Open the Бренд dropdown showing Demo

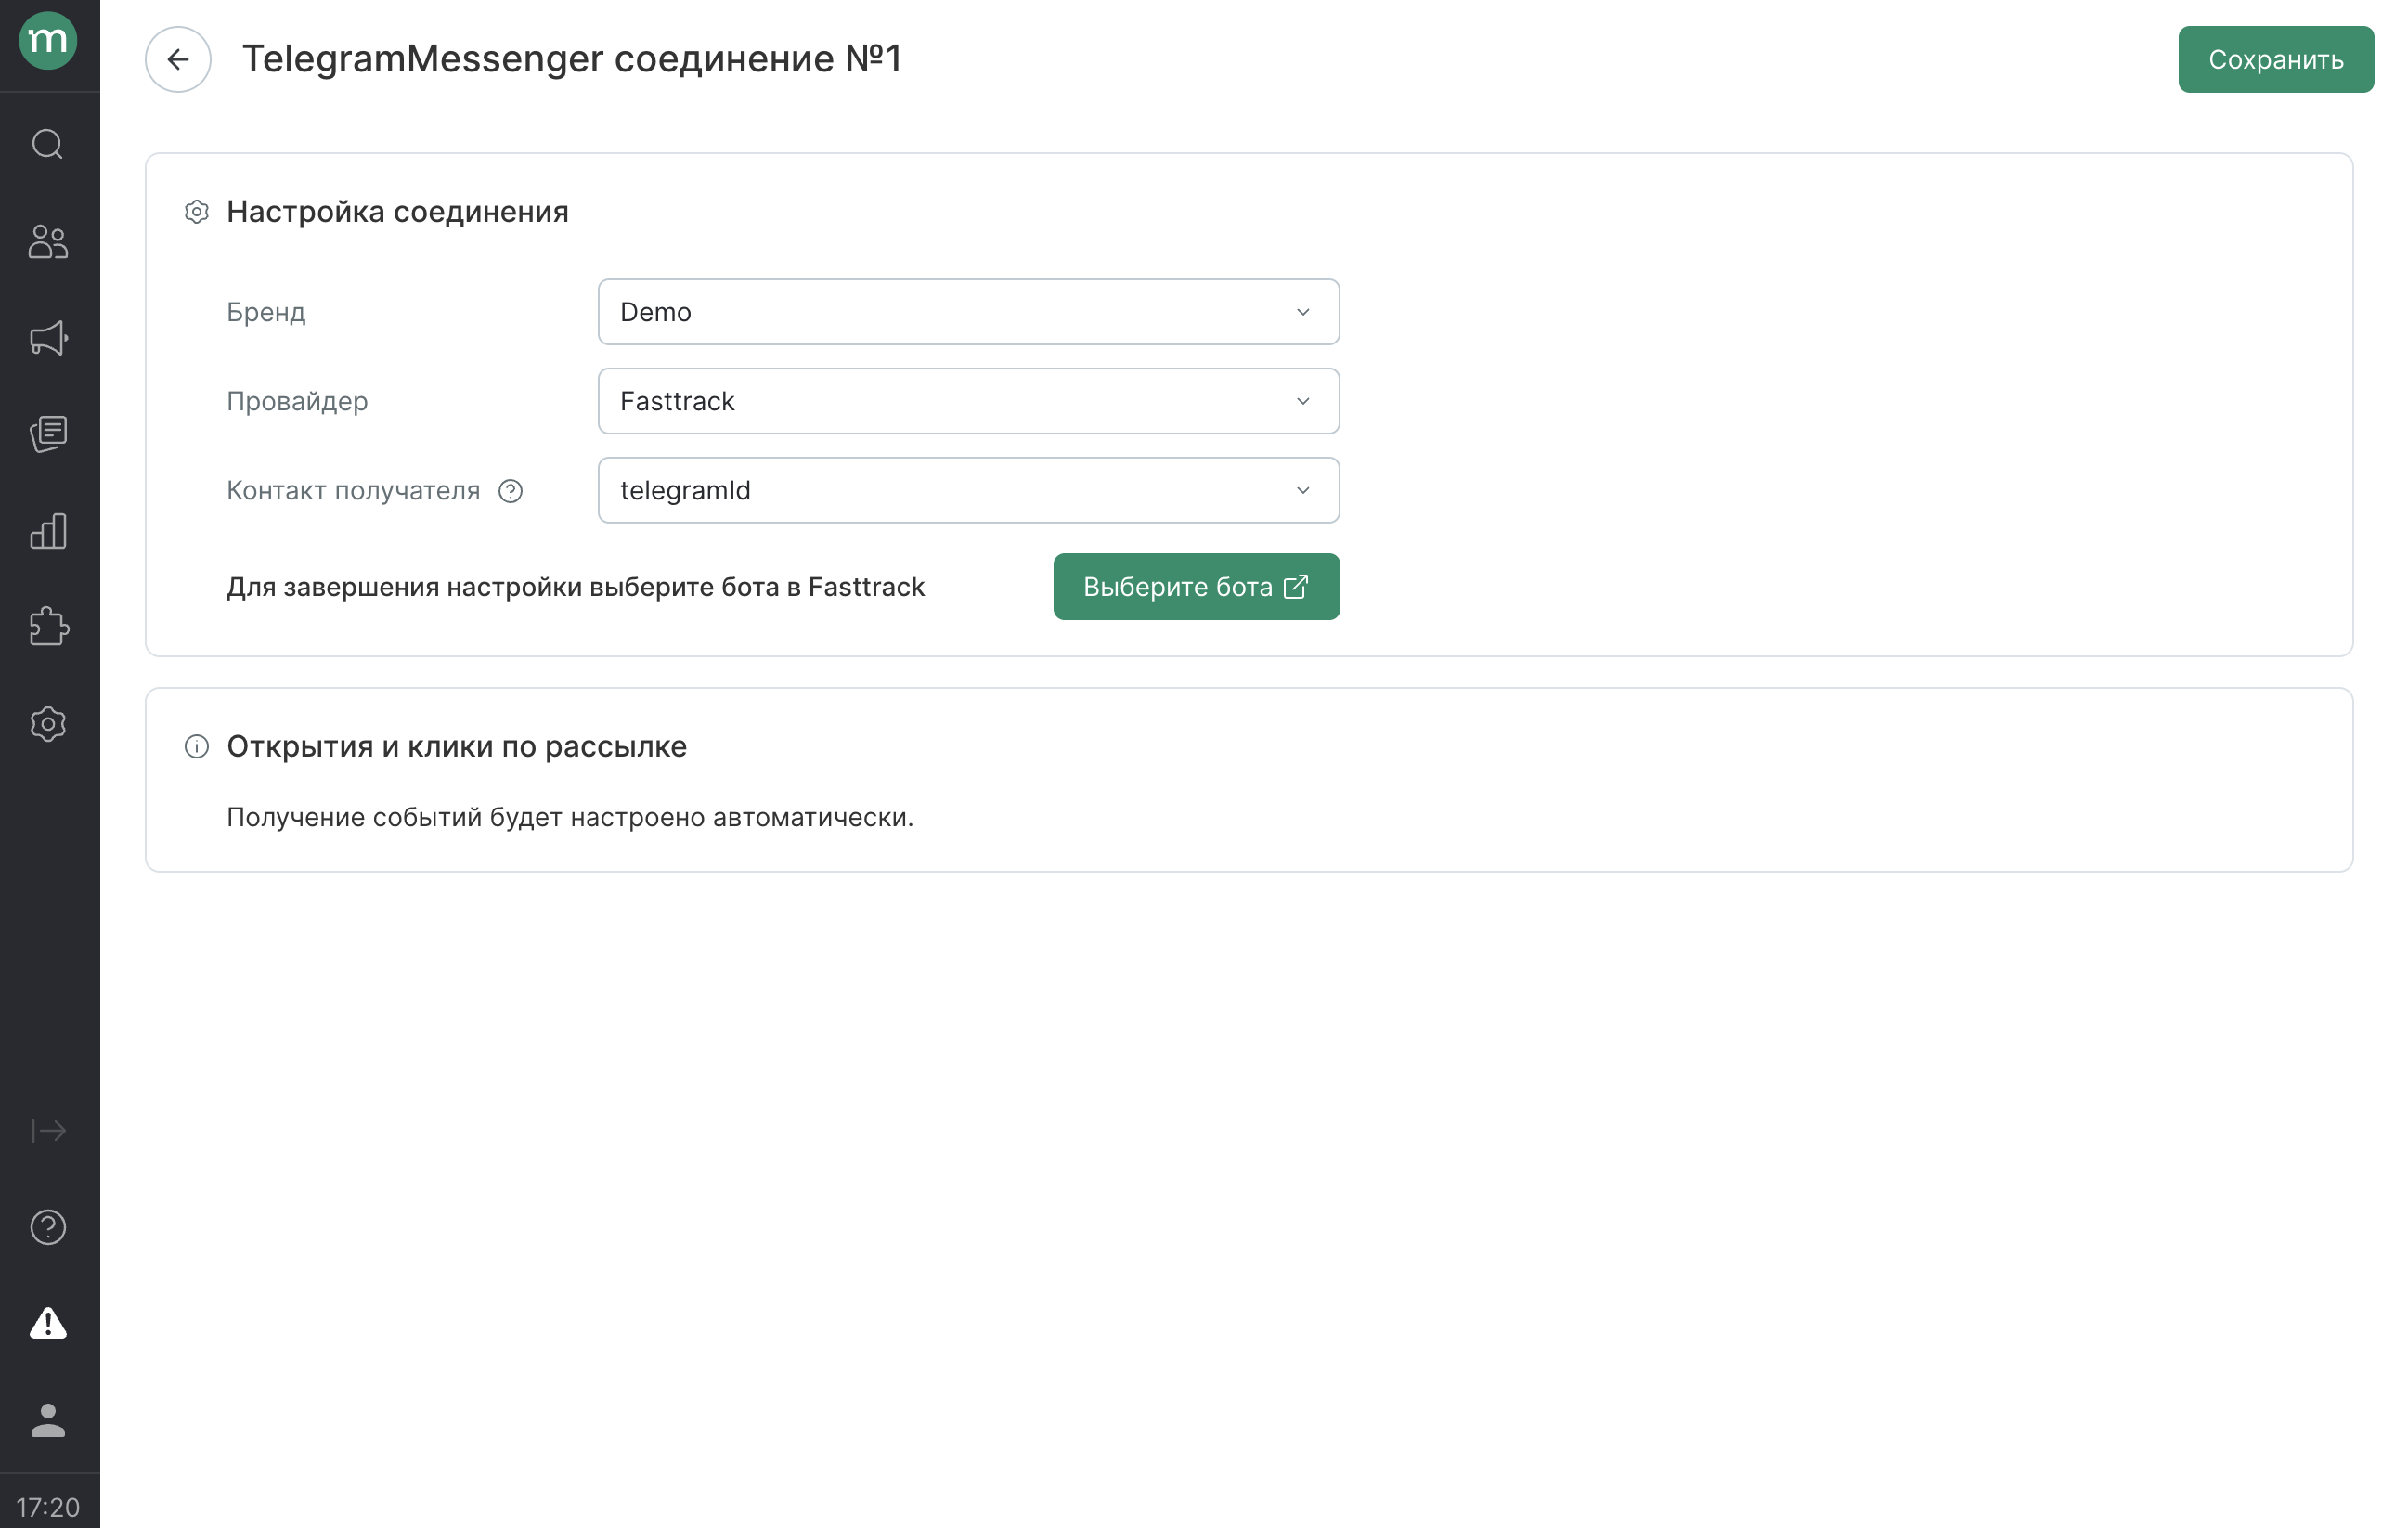(968, 312)
